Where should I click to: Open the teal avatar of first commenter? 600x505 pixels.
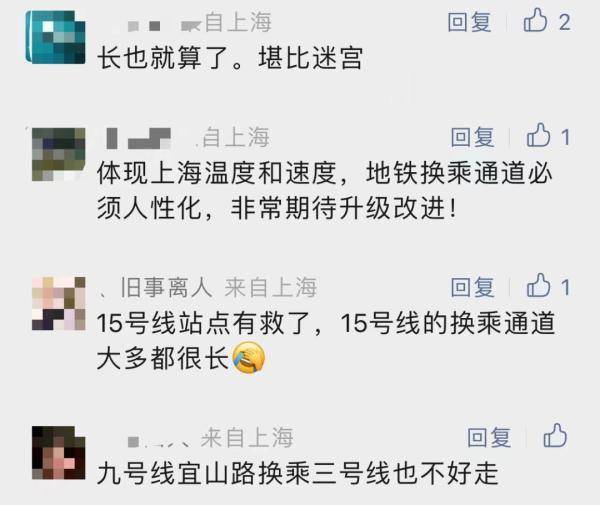coord(55,37)
